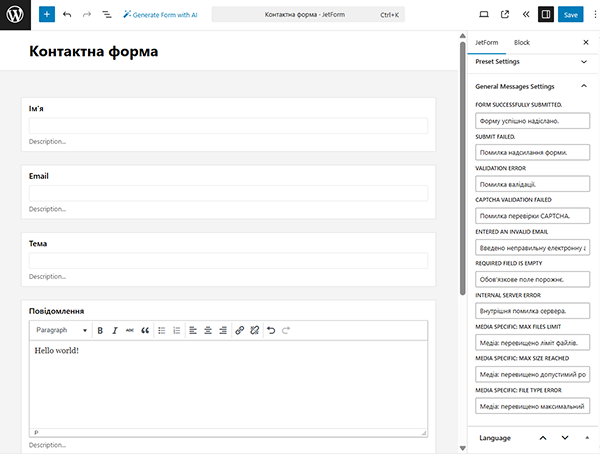Save the form

pos(571,15)
